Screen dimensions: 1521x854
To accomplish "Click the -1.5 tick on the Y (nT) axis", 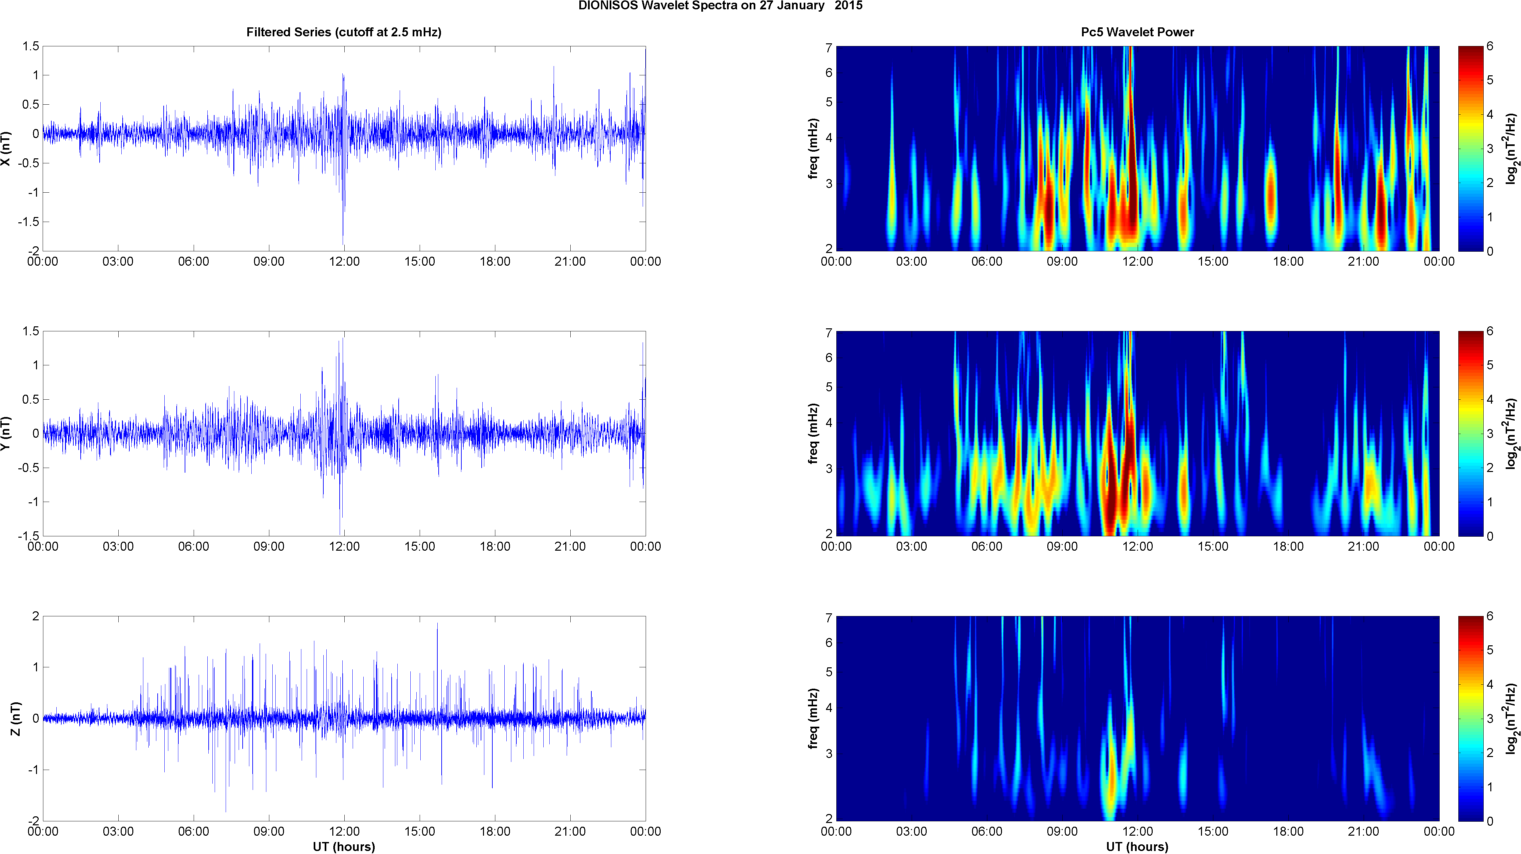I will 28,536.
